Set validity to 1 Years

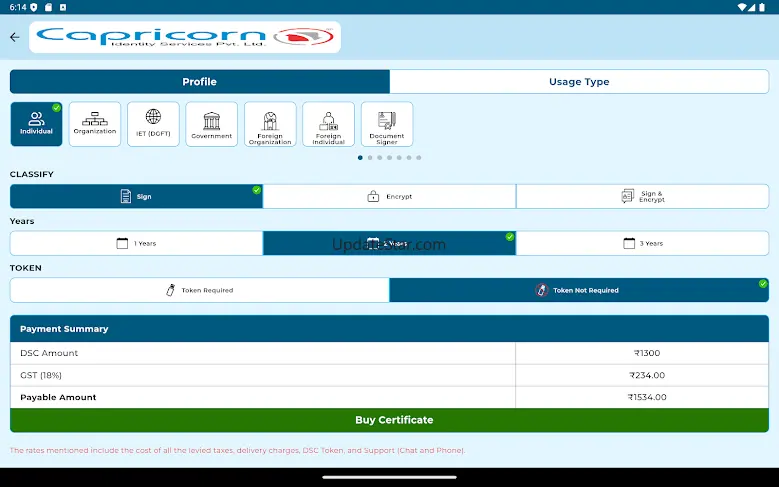[136, 243]
